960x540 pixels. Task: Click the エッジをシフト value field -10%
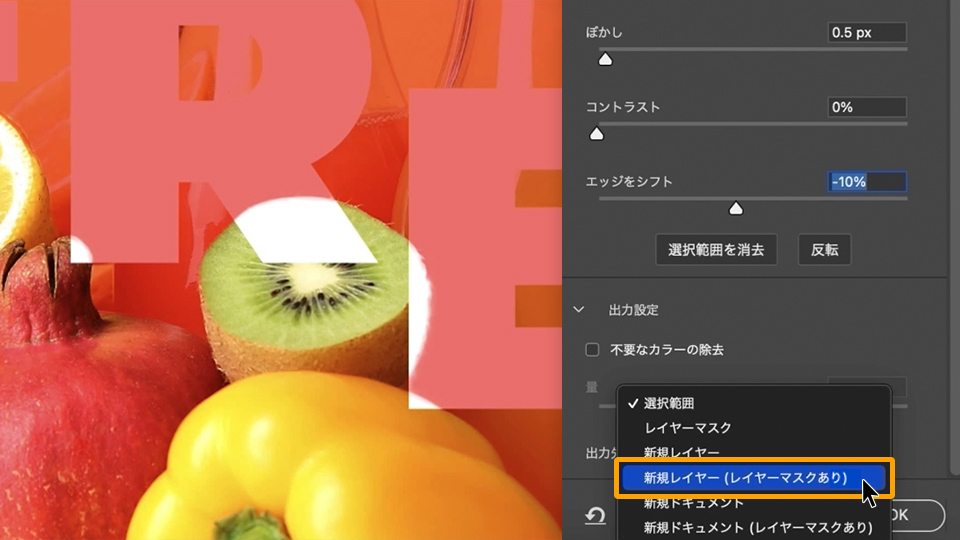[x=867, y=182]
